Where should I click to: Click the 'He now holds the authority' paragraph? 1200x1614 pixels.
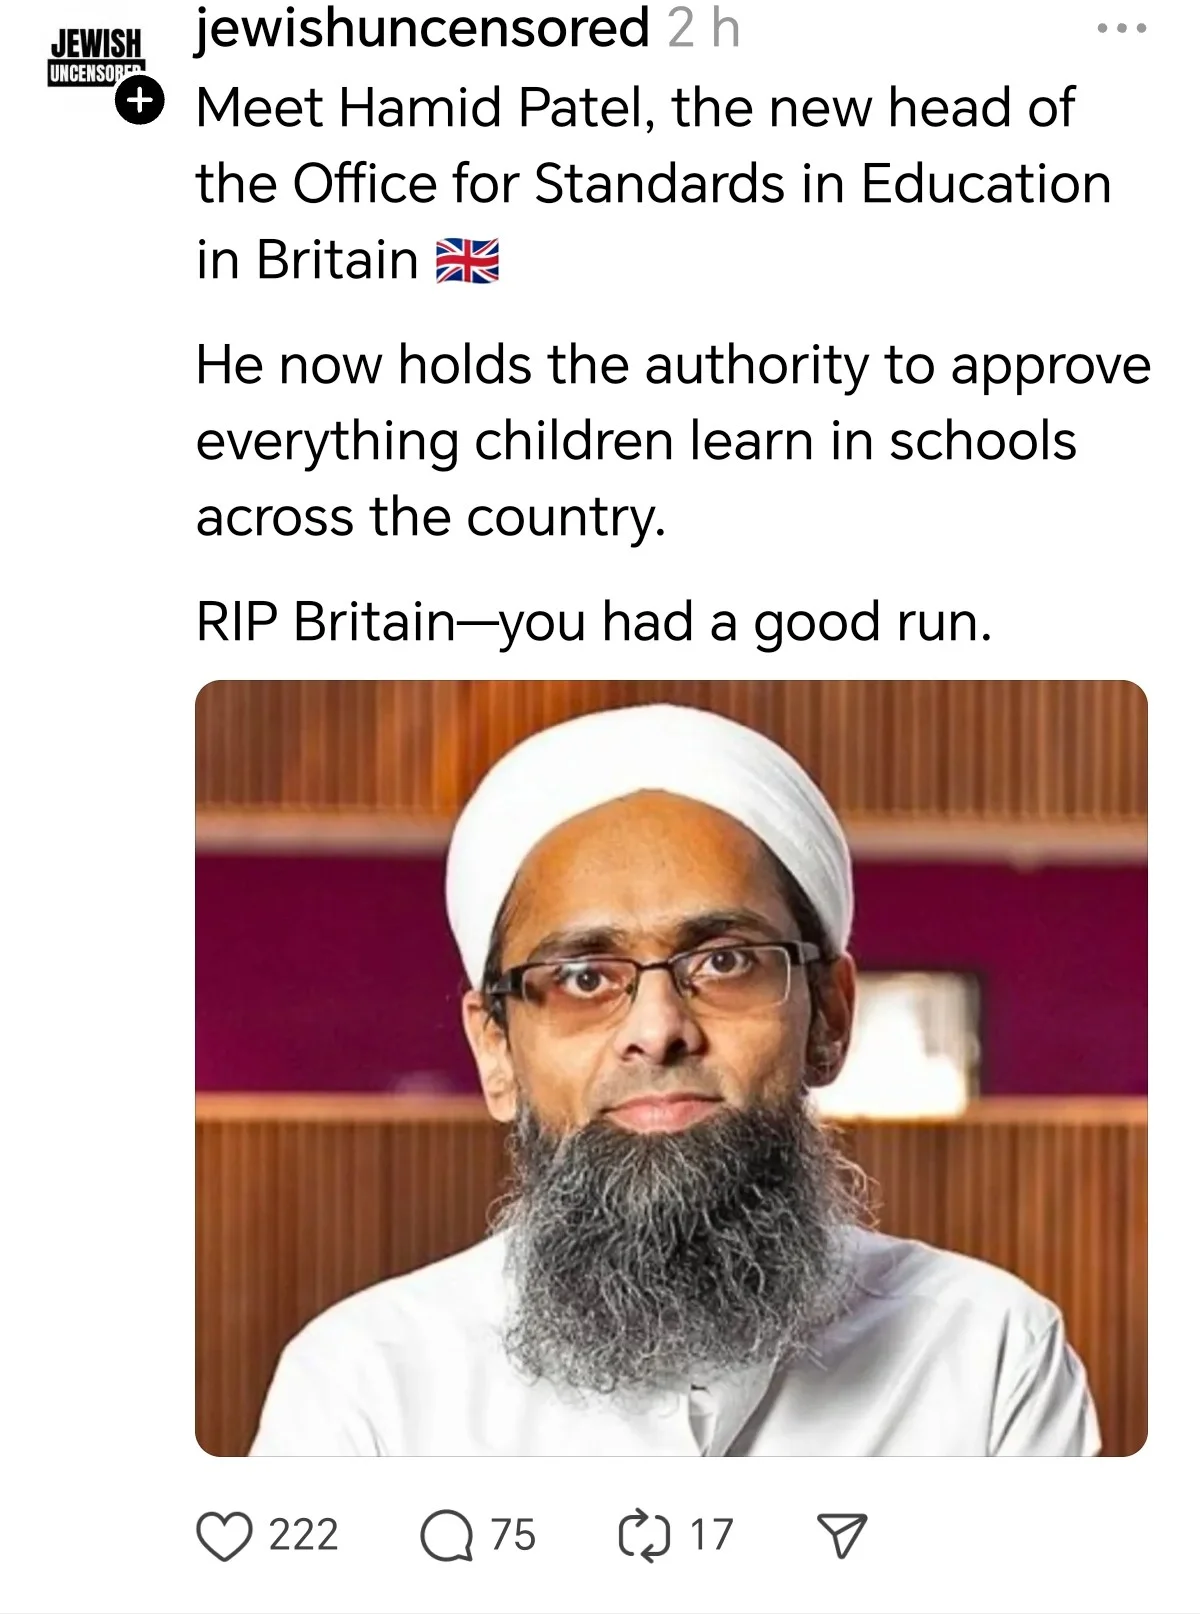coord(673,441)
